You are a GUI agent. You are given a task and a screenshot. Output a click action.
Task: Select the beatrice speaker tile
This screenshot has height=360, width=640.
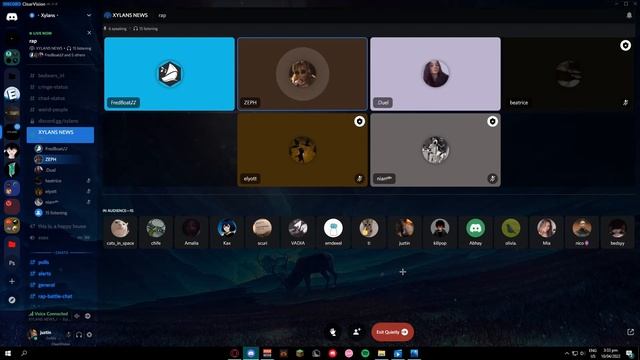(x=569, y=74)
